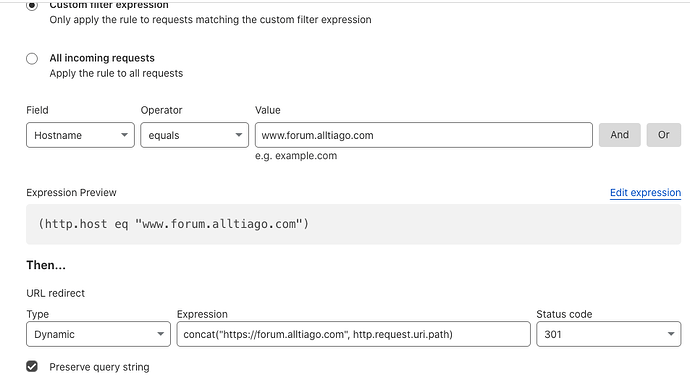Open the Operator dropdown showing equals
The image size is (690, 385).
point(195,135)
